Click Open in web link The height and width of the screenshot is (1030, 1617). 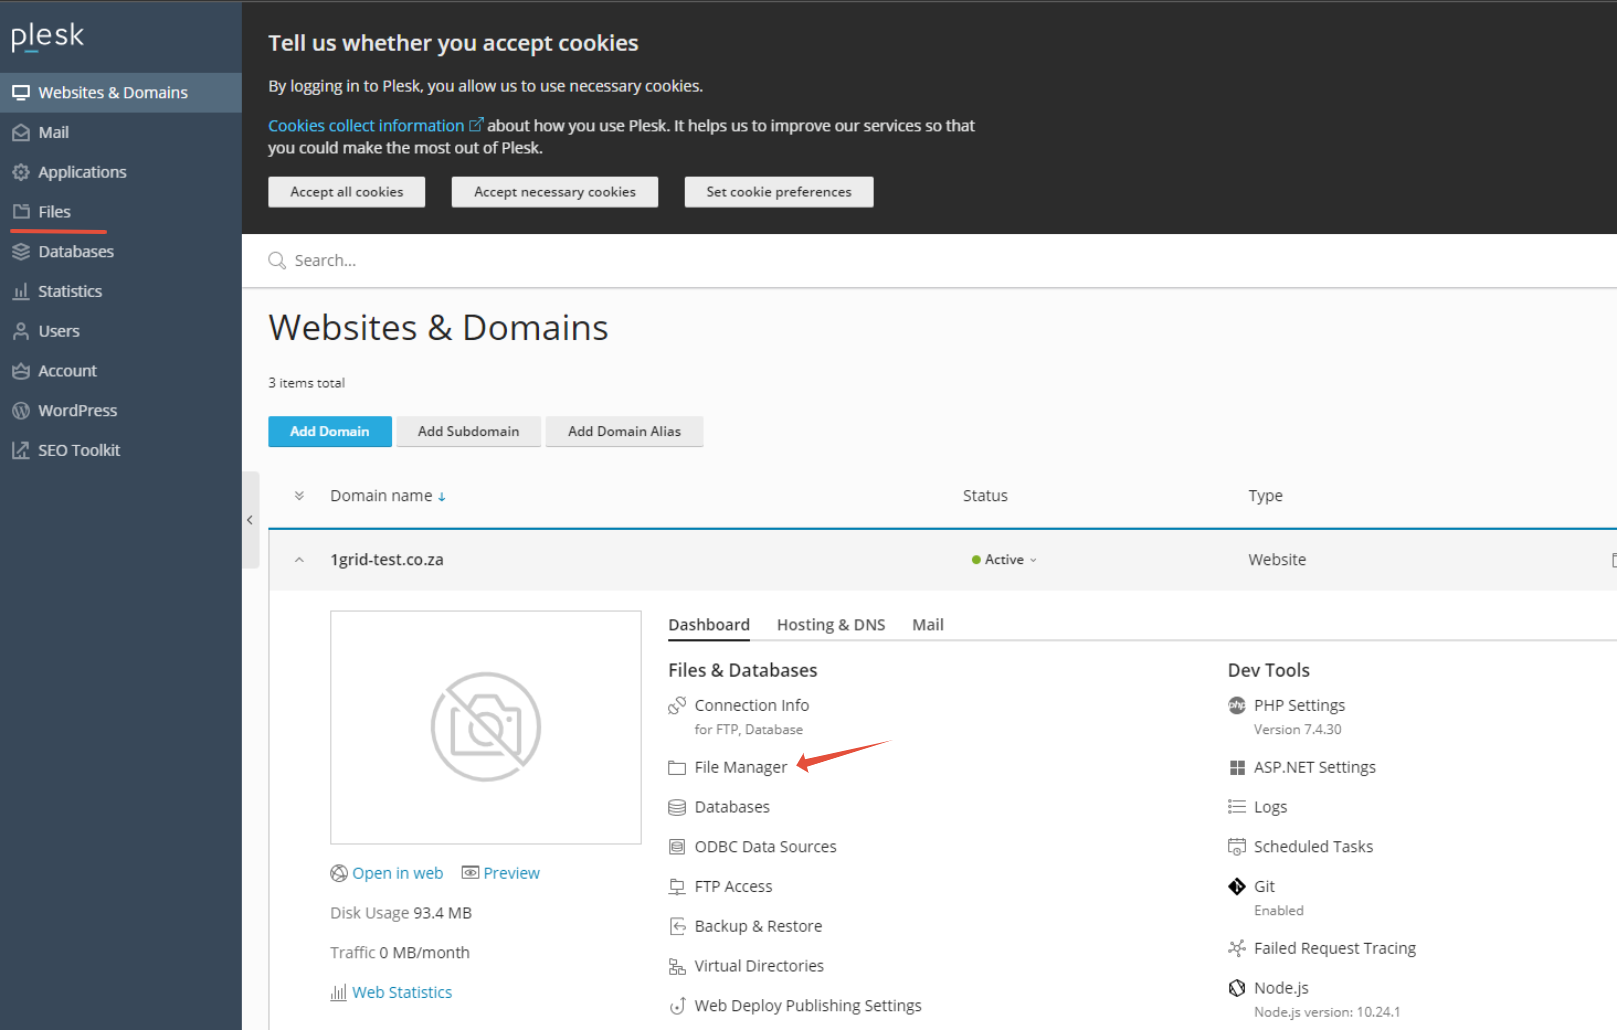pos(387,873)
